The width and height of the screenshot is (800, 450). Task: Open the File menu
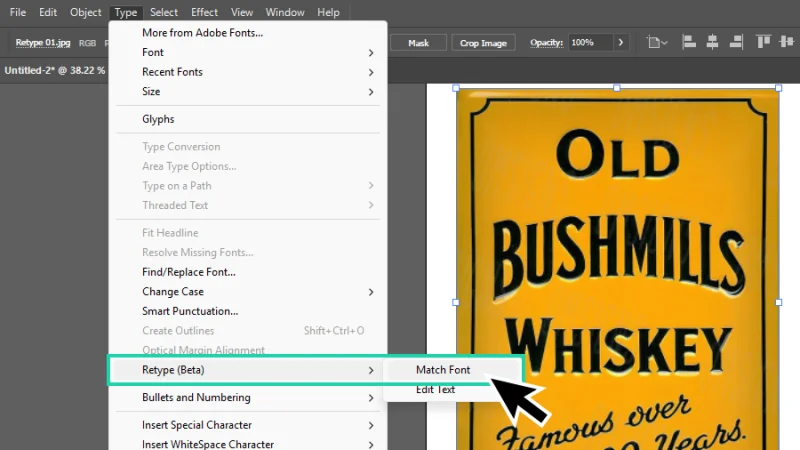pyautogui.click(x=18, y=12)
